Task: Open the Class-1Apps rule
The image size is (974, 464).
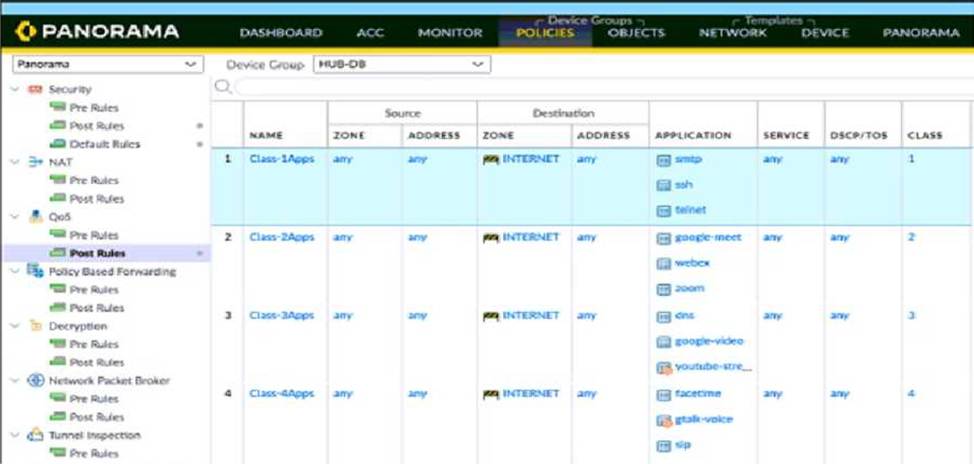Action: pos(282,159)
